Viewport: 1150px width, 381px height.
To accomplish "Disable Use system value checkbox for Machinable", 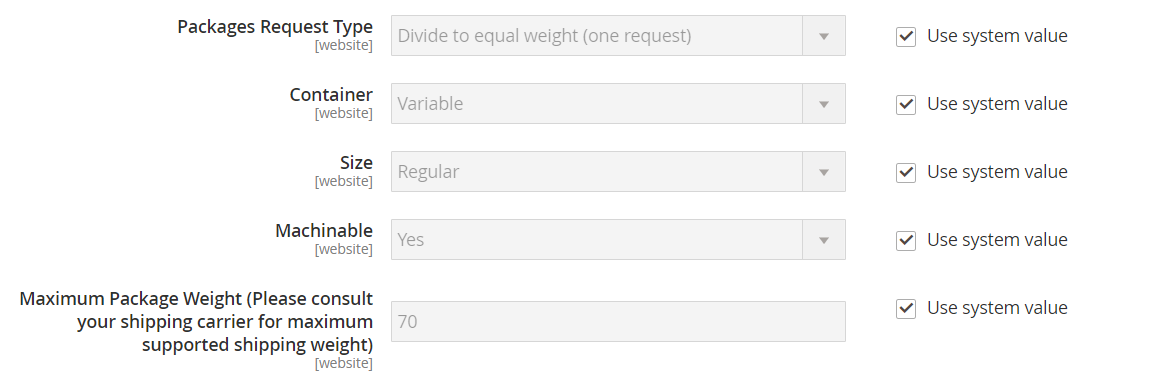I will click(906, 240).
